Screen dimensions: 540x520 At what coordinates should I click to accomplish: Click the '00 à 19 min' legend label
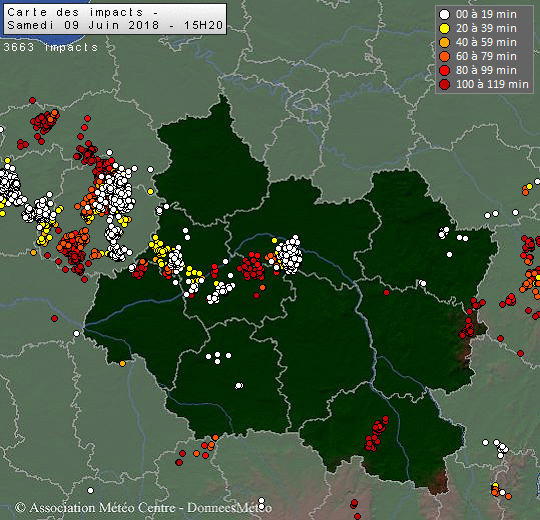(x=486, y=14)
